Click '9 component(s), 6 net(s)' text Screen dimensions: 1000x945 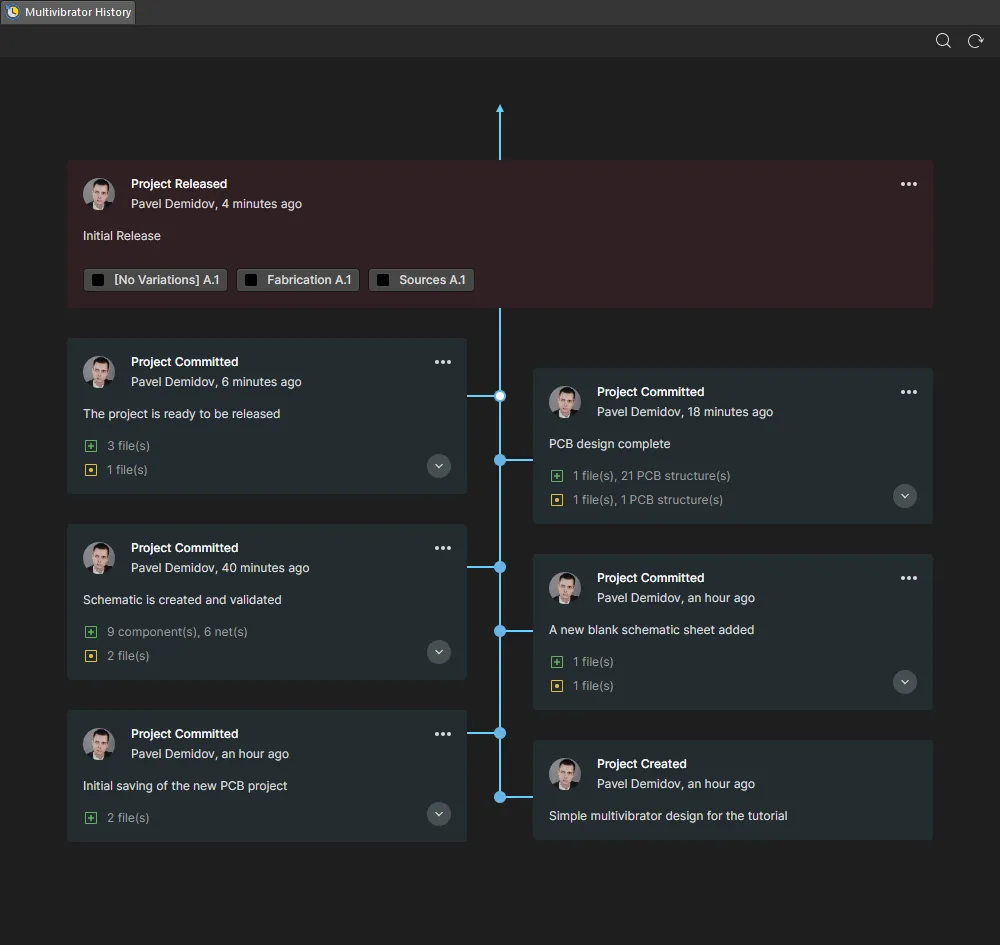point(177,632)
